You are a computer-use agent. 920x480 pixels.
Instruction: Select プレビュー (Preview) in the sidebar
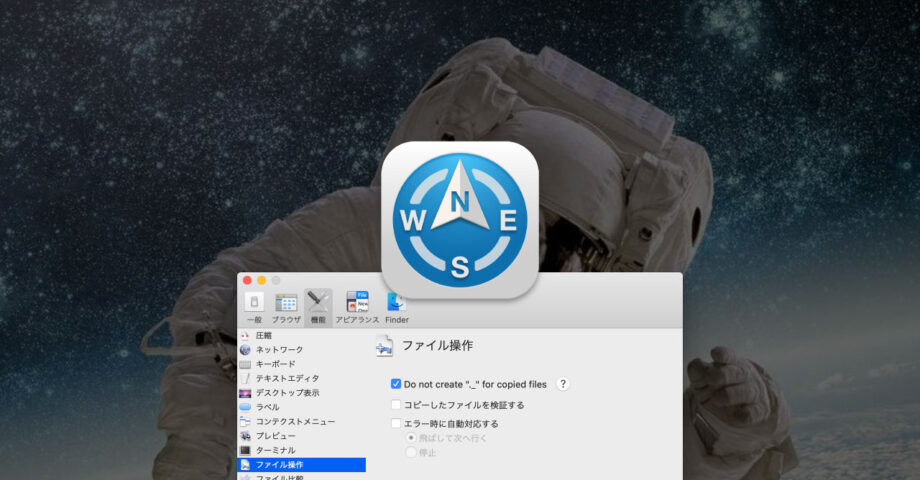coord(275,436)
